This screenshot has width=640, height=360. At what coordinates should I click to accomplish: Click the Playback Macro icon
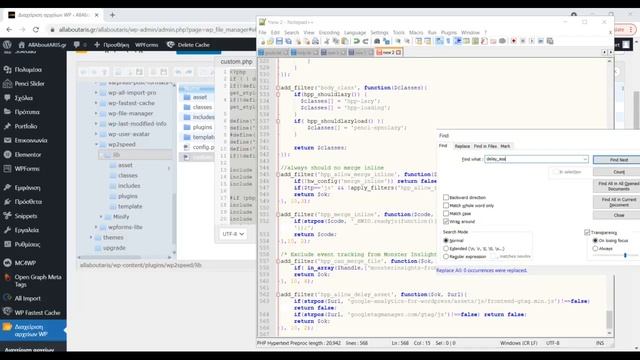coord(531,41)
